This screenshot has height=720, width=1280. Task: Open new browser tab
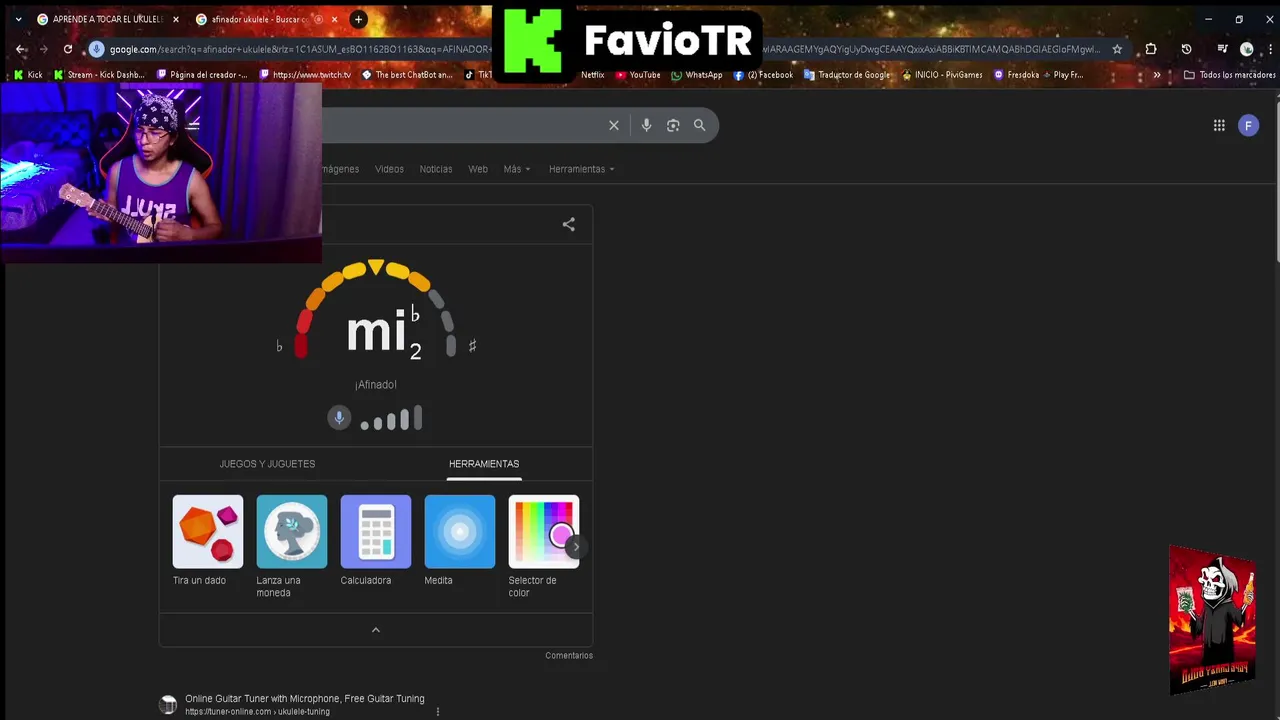358,19
